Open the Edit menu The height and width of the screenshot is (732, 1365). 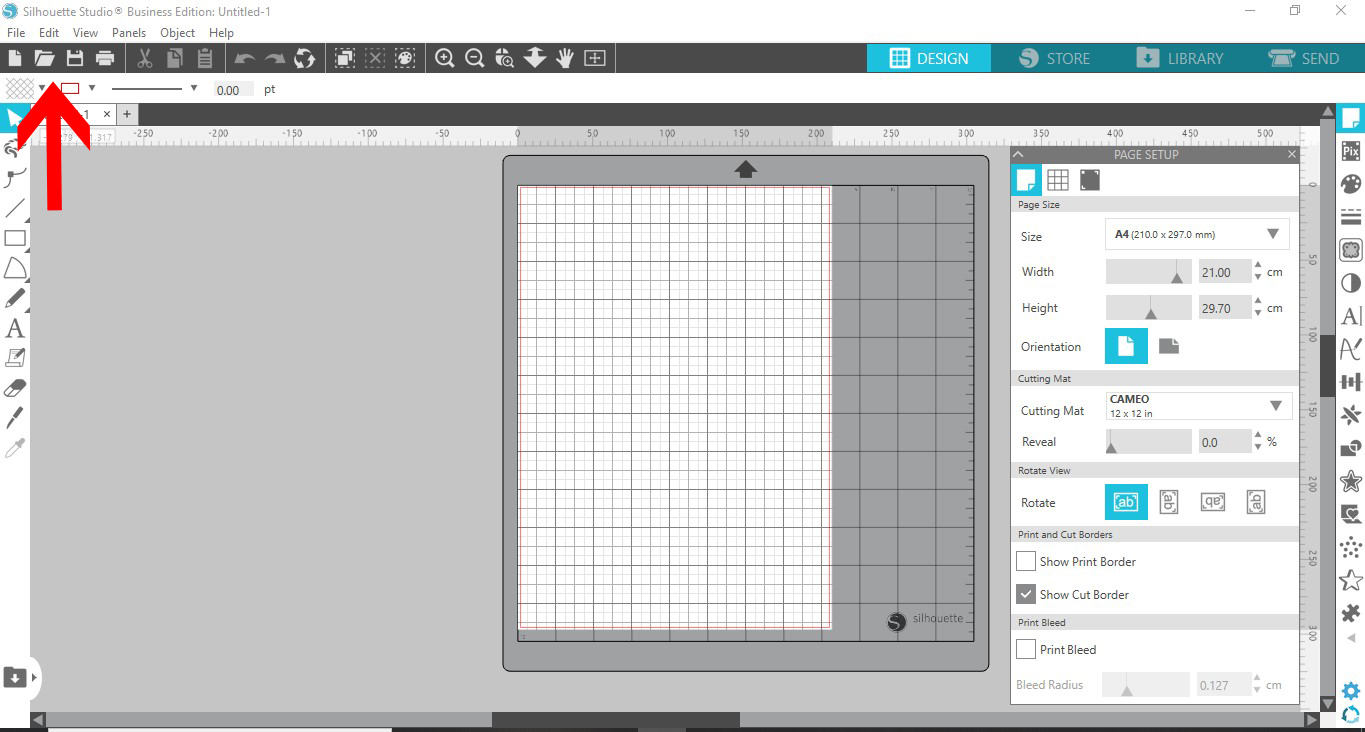(x=49, y=33)
